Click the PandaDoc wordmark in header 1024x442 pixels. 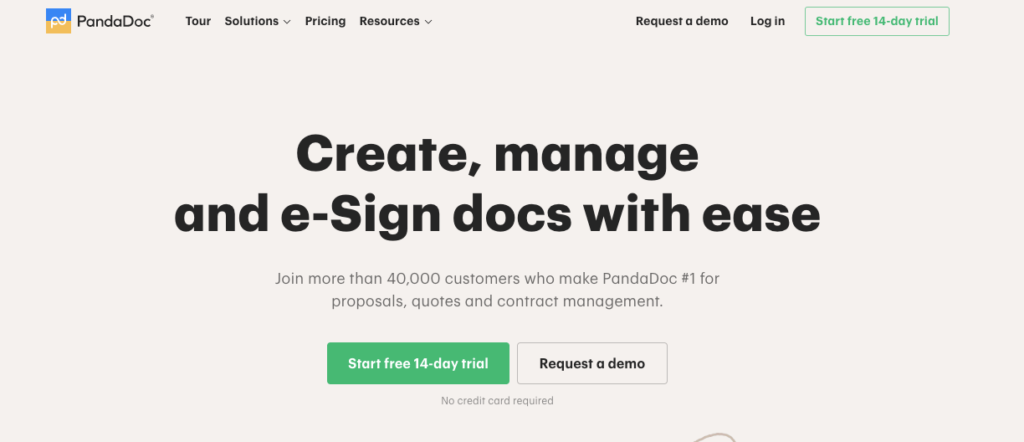[x=115, y=22]
